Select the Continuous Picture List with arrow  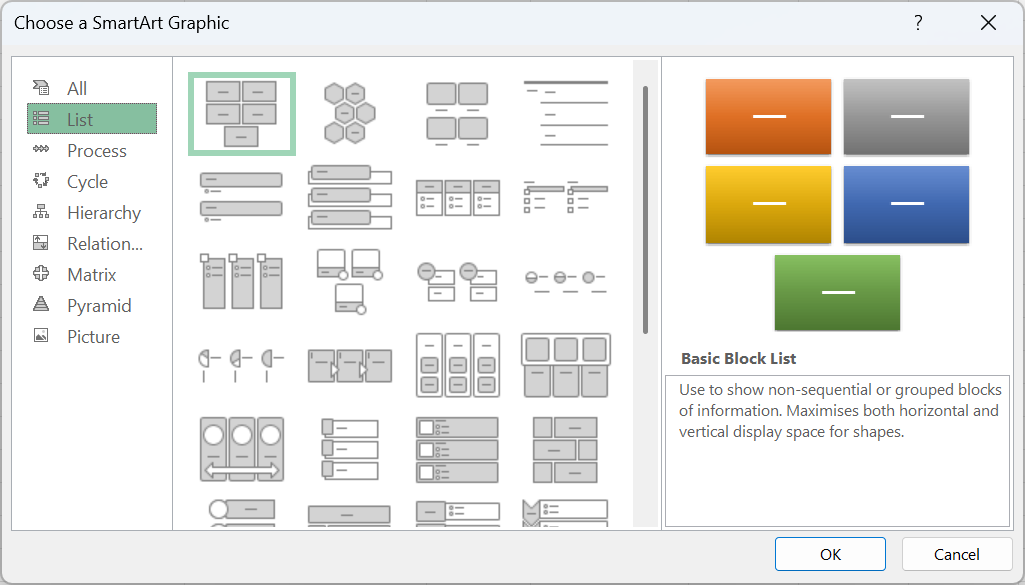pos(242,449)
